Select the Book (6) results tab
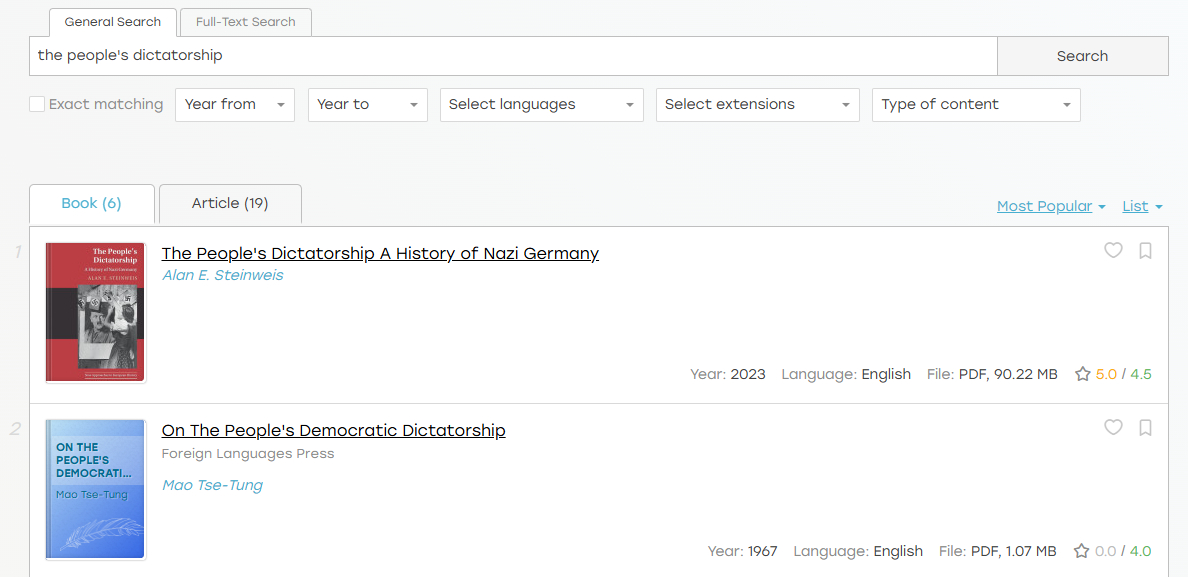This screenshot has width=1188, height=577. click(x=92, y=204)
